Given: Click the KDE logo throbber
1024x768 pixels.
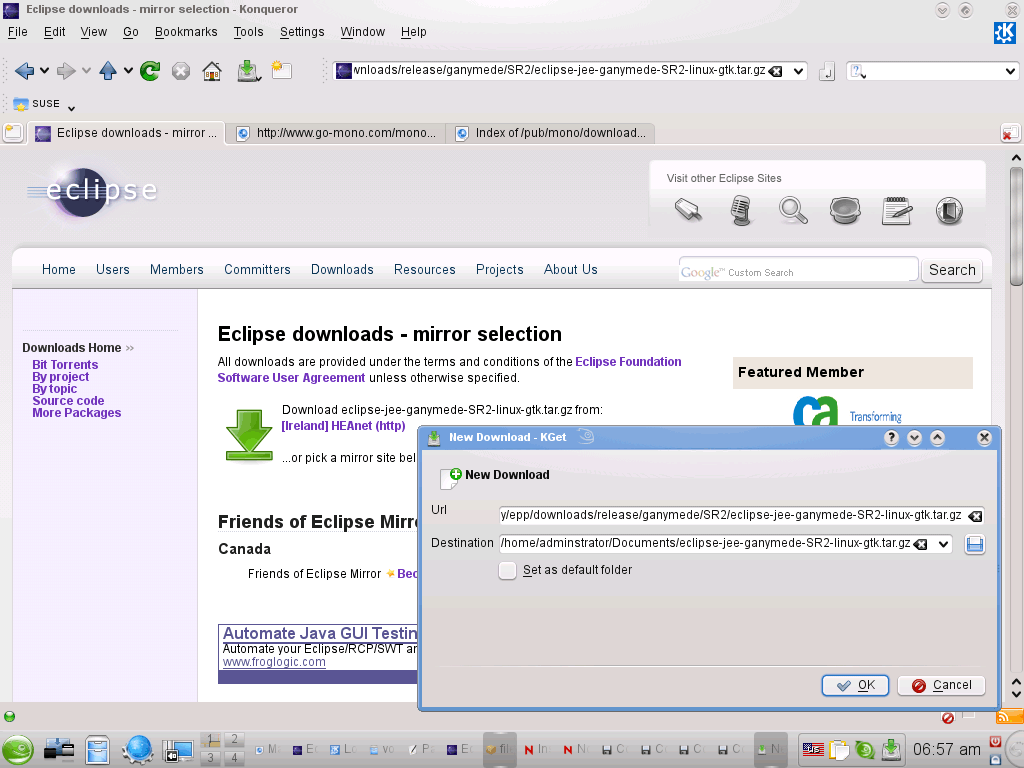Looking at the screenshot, I should [1004, 33].
